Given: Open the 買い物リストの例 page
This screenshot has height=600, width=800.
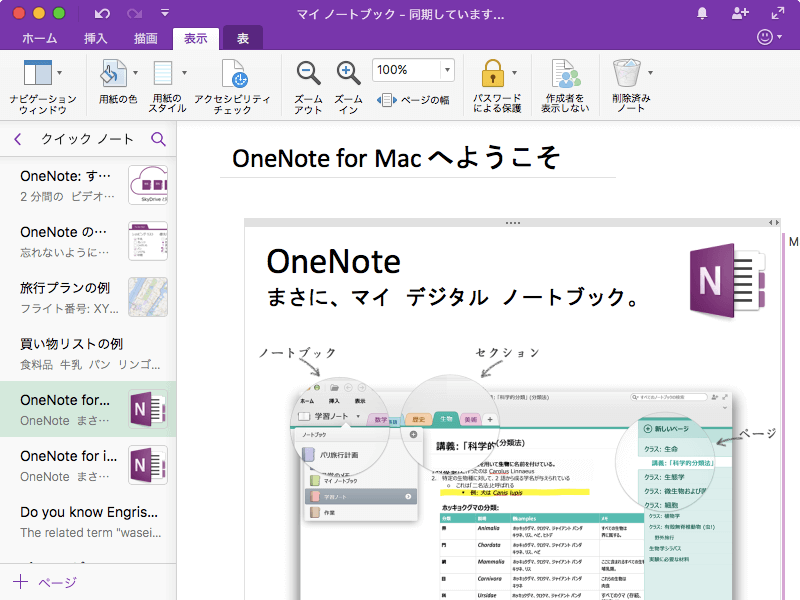Looking at the screenshot, I should (x=88, y=353).
